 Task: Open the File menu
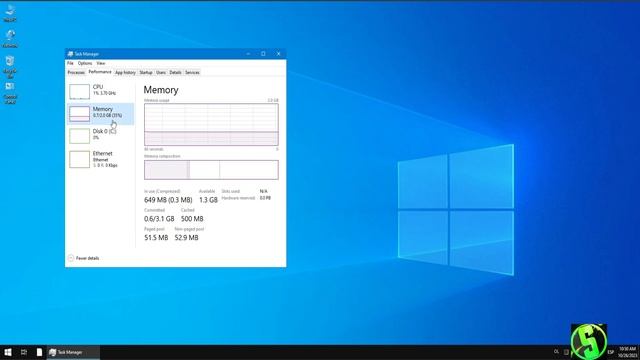(70, 63)
